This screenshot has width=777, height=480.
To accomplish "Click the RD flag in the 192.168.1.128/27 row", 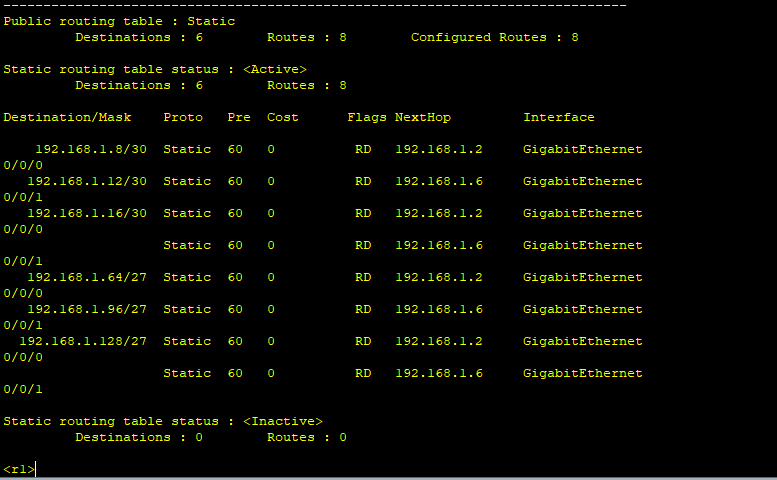I will click(363, 341).
